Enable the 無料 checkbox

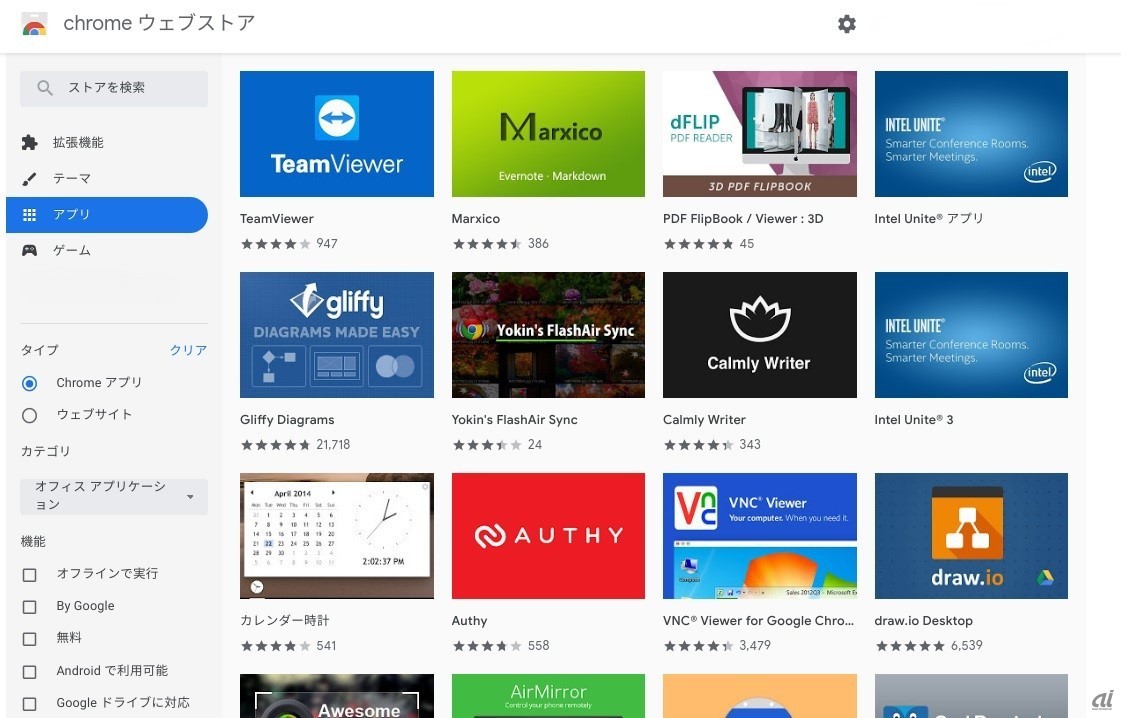click(29, 639)
